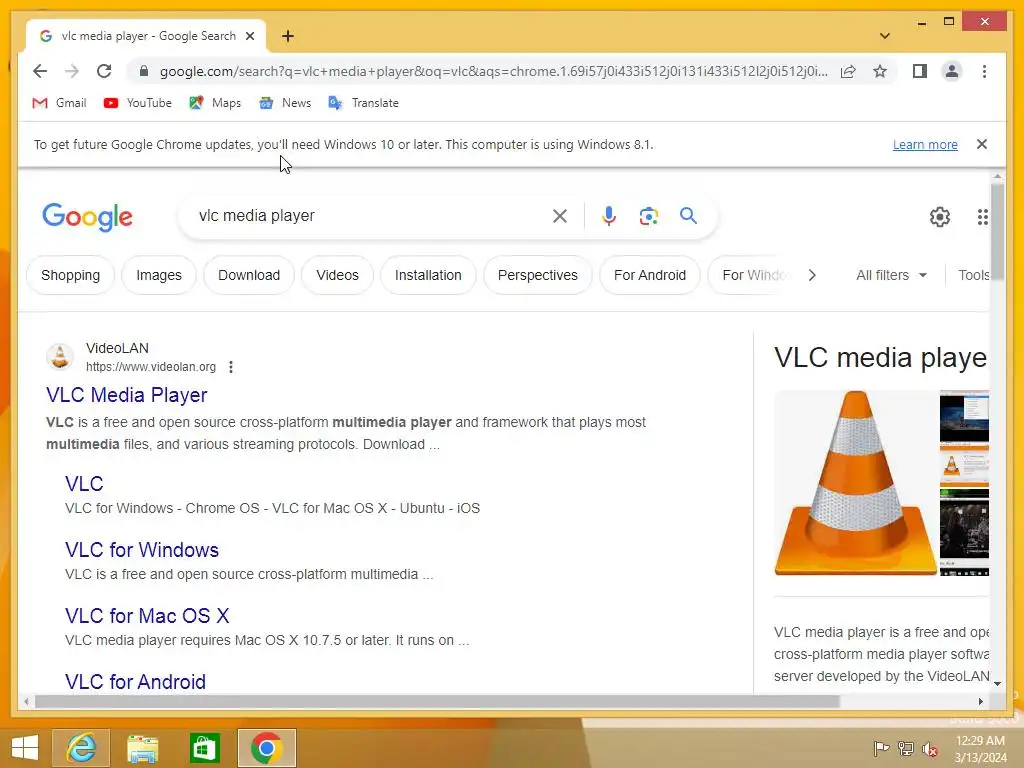The image size is (1024, 768).
Task: Select the Download filter chip
Action: (249, 275)
